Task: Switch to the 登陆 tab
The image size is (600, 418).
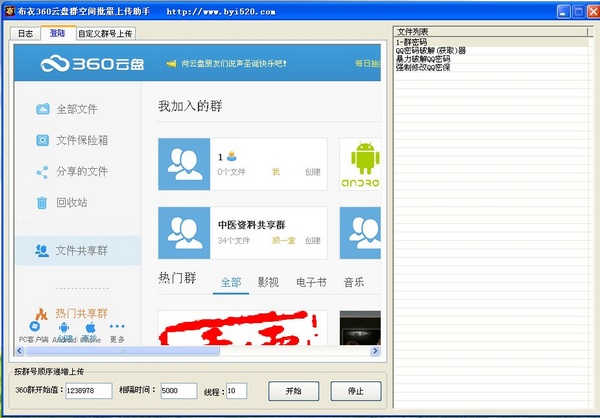Action: pos(57,33)
